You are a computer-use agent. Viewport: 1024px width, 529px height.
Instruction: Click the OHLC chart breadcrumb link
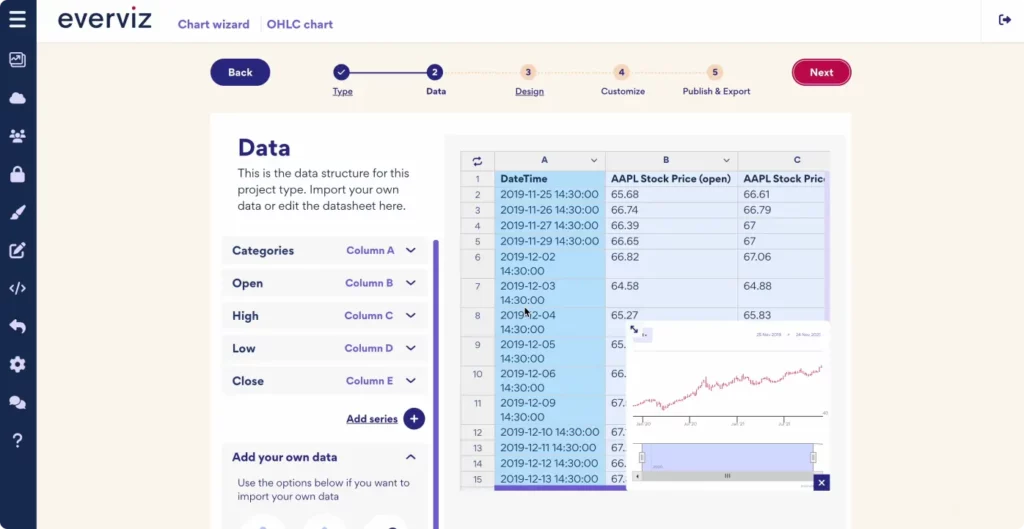tap(300, 24)
